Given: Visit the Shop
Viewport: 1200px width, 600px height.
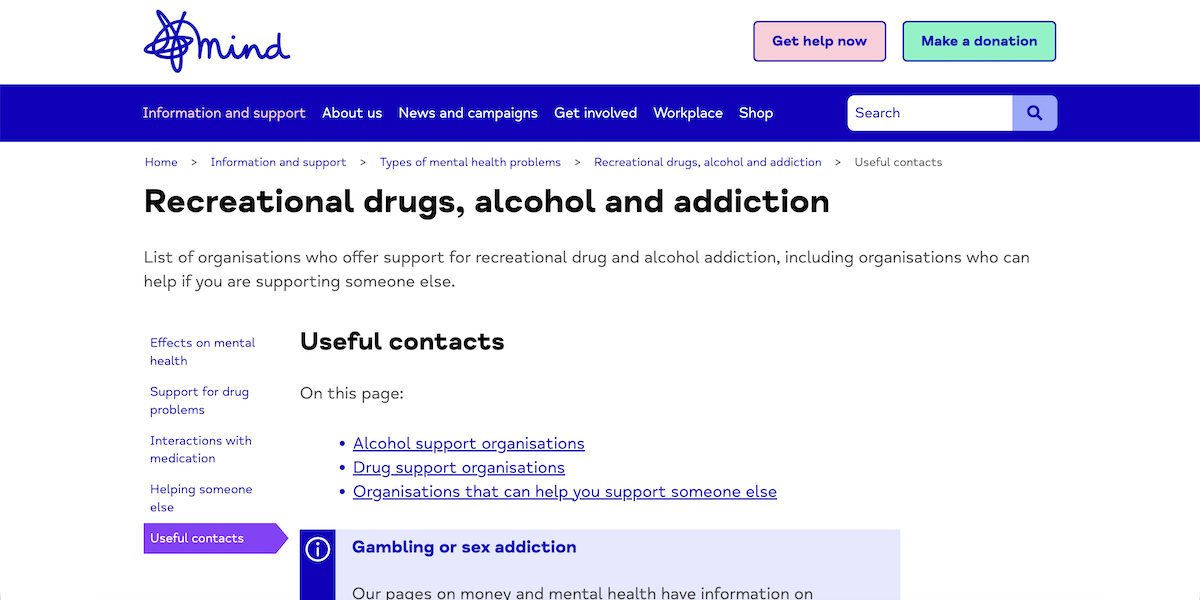Looking at the screenshot, I should click(755, 113).
